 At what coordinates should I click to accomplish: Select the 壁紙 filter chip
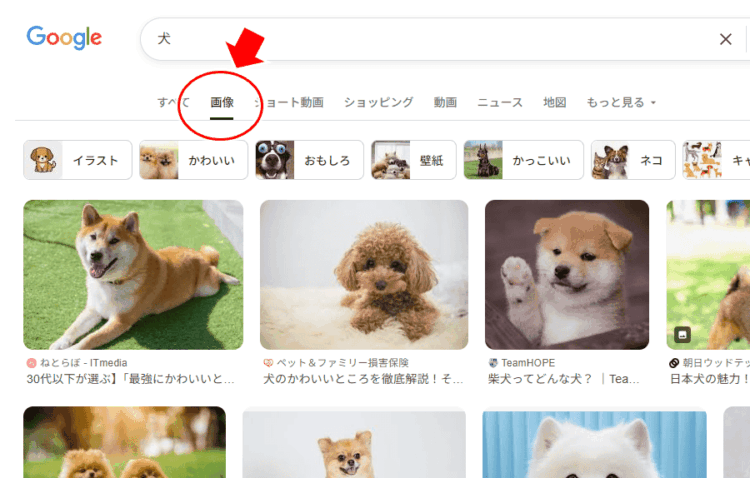tap(414, 160)
